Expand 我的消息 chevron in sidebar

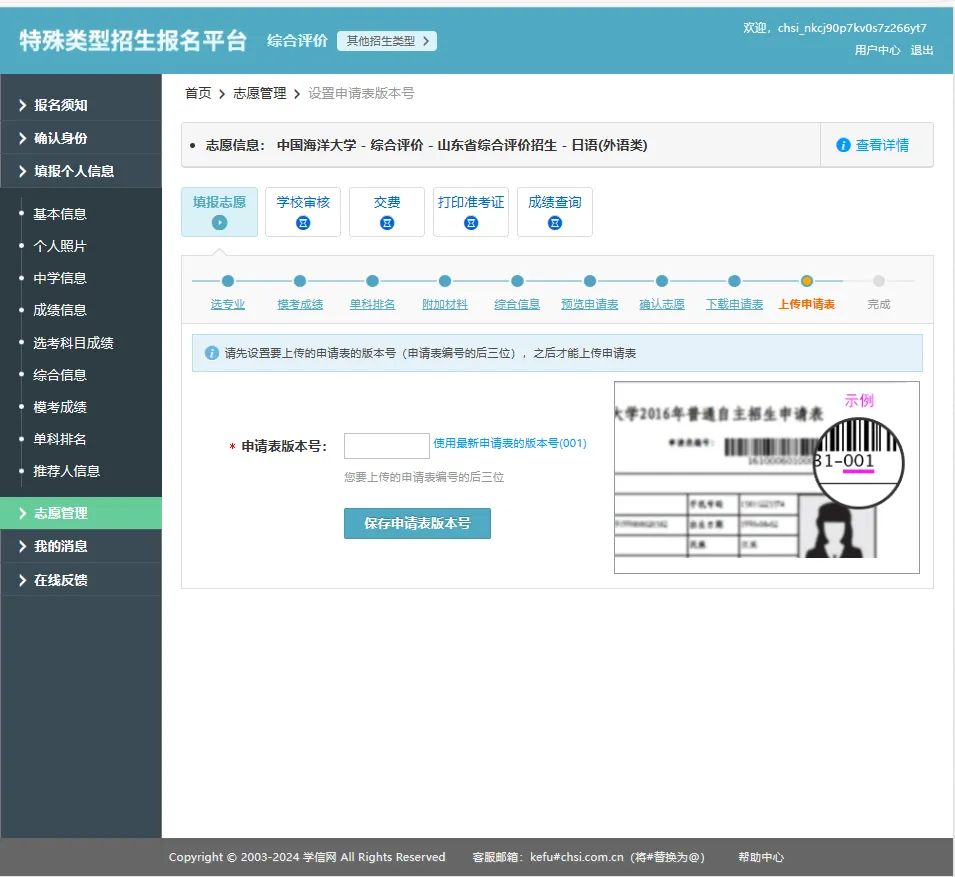(23, 546)
